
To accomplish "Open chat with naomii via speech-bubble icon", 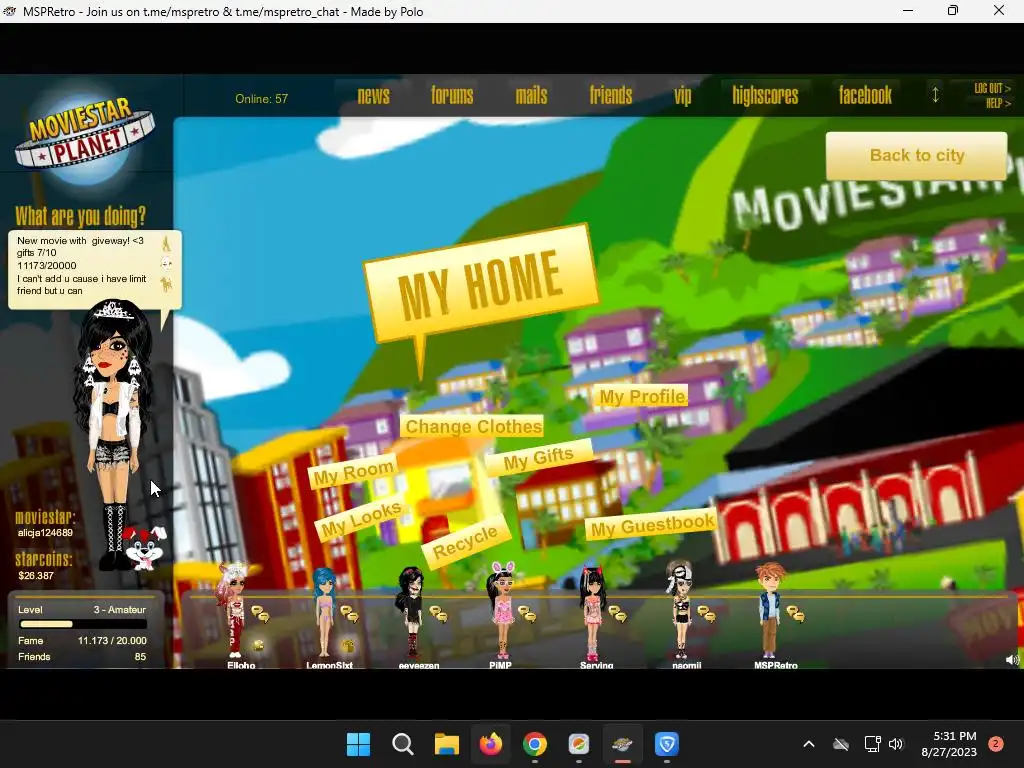I will click(x=706, y=614).
